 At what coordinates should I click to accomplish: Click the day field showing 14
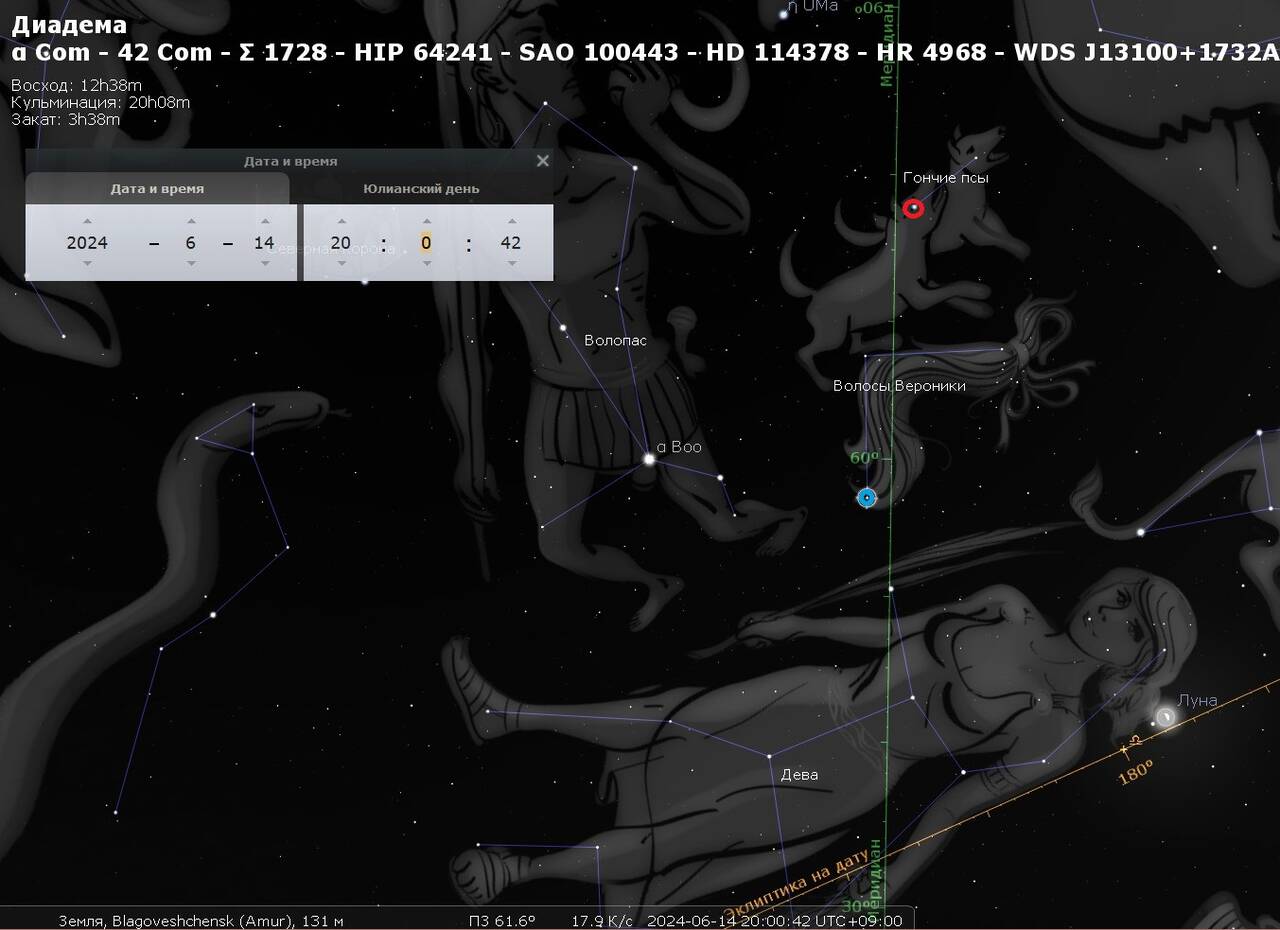coord(265,242)
